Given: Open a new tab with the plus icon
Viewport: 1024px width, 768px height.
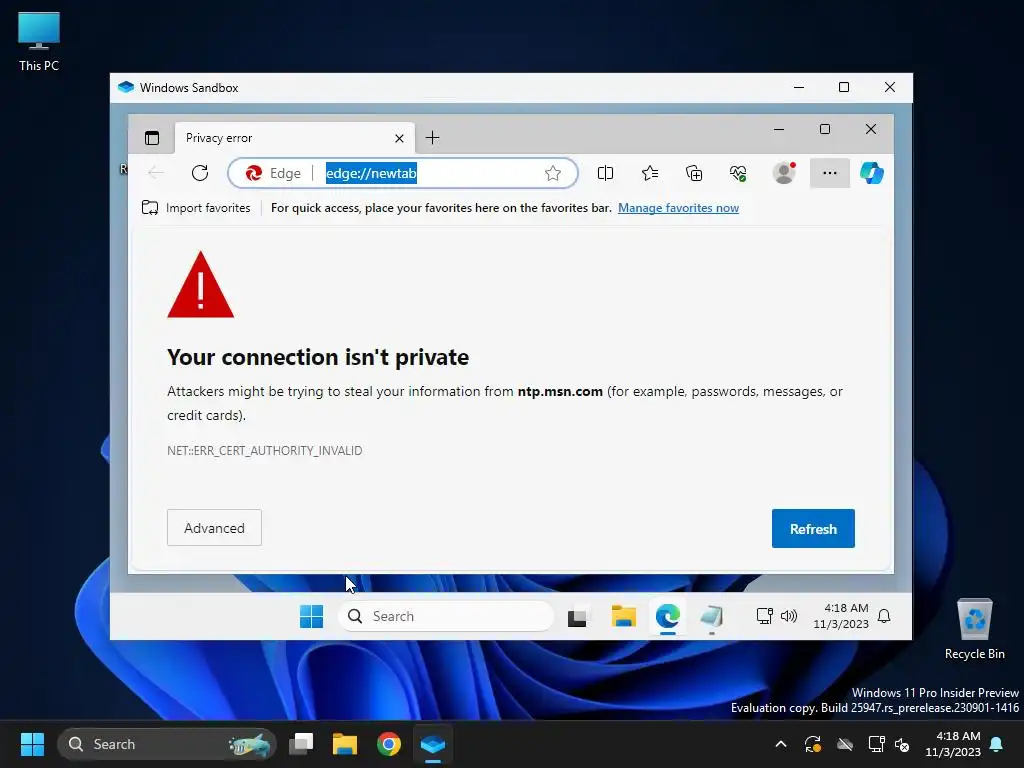Looking at the screenshot, I should (432, 138).
